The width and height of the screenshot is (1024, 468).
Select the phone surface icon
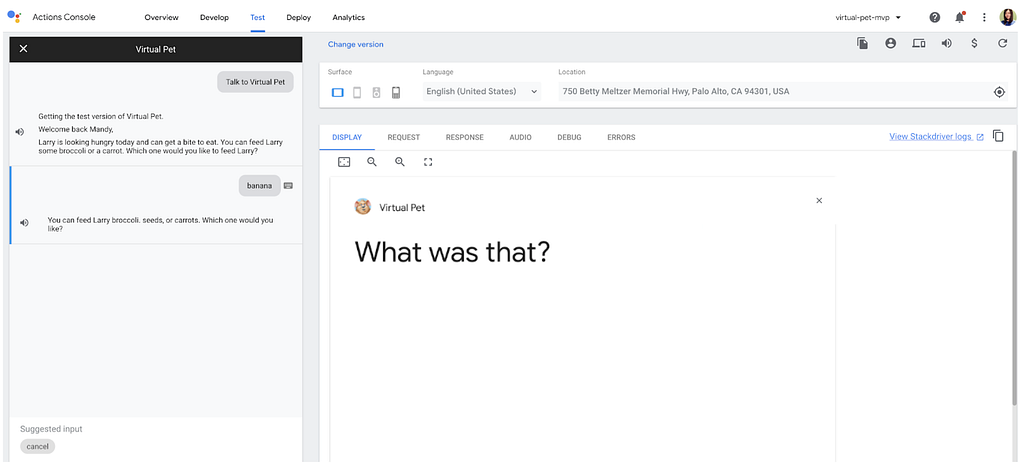tap(357, 93)
